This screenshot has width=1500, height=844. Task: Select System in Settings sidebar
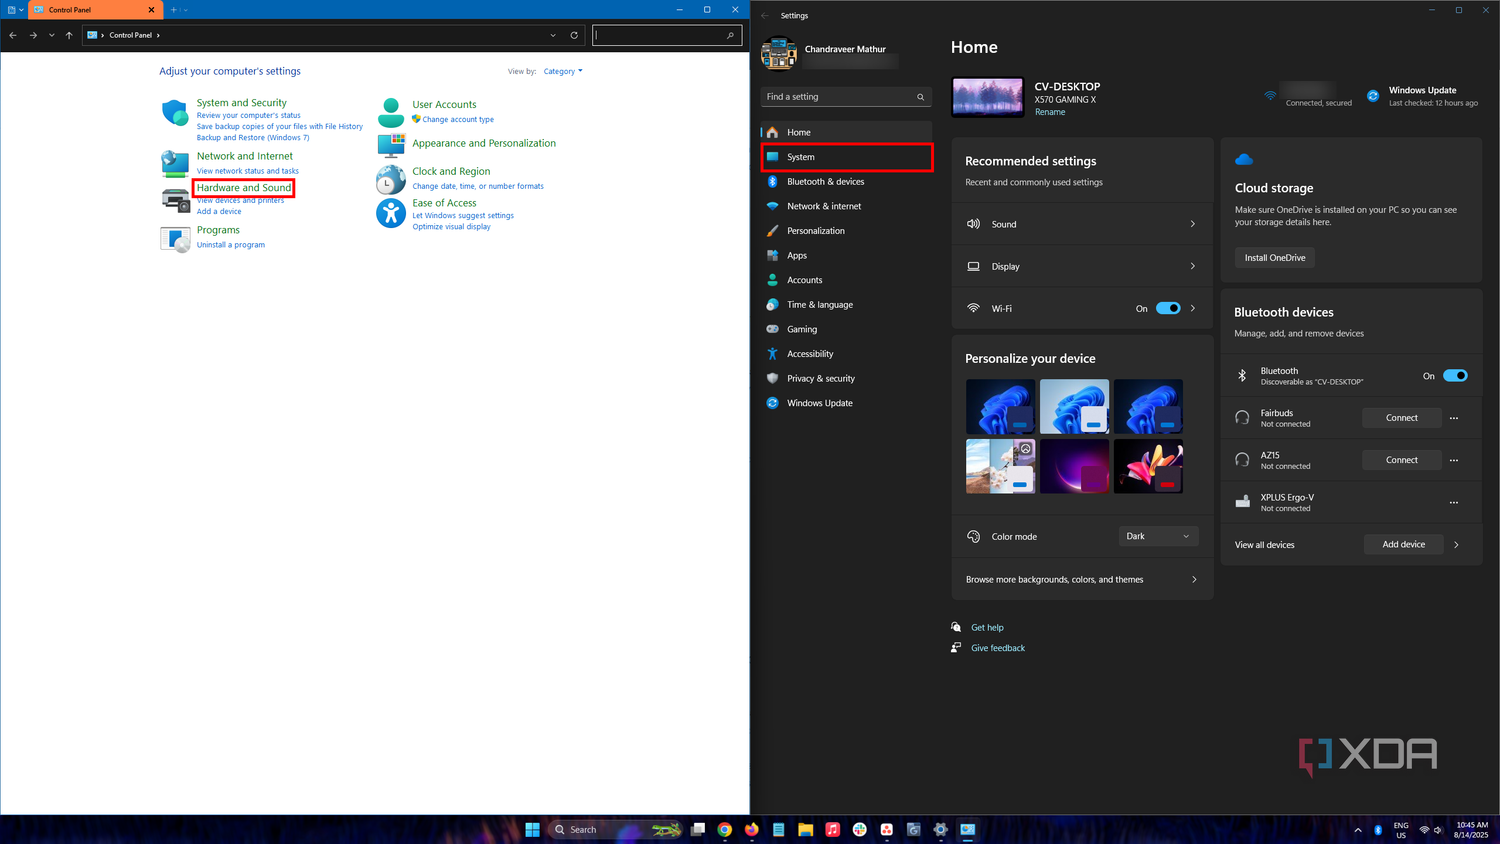tap(847, 157)
